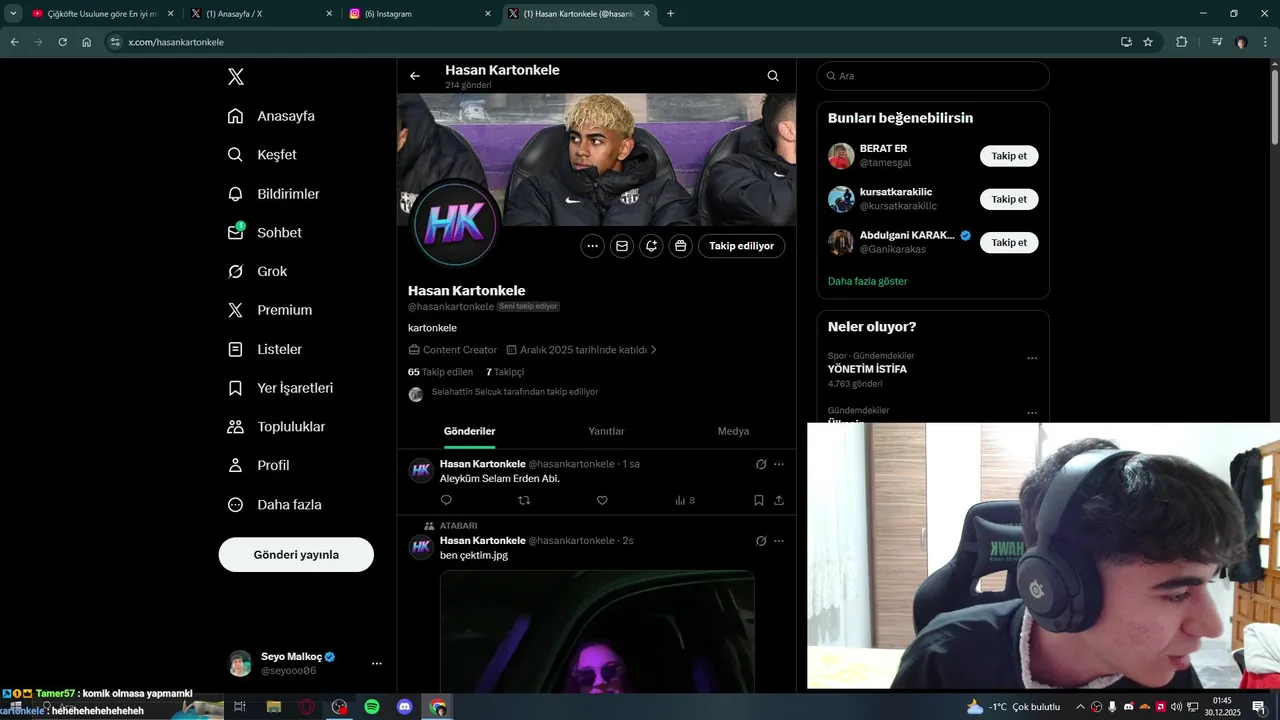Viewport: 1280px width, 720px height.
Task: Open the Windows notification center
Action: [1259, 707]
